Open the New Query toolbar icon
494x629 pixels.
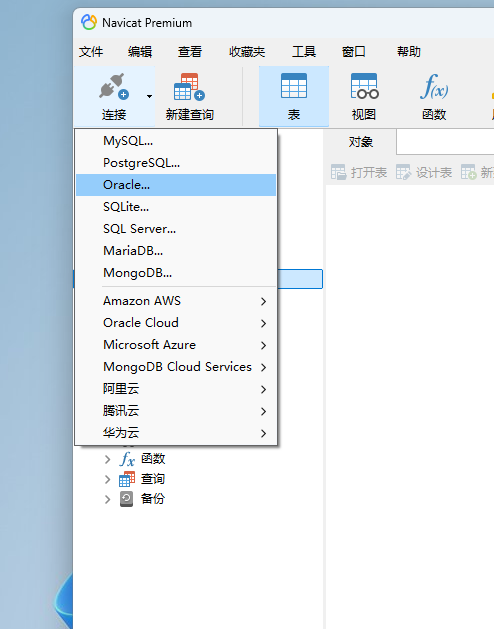(189, 86)
